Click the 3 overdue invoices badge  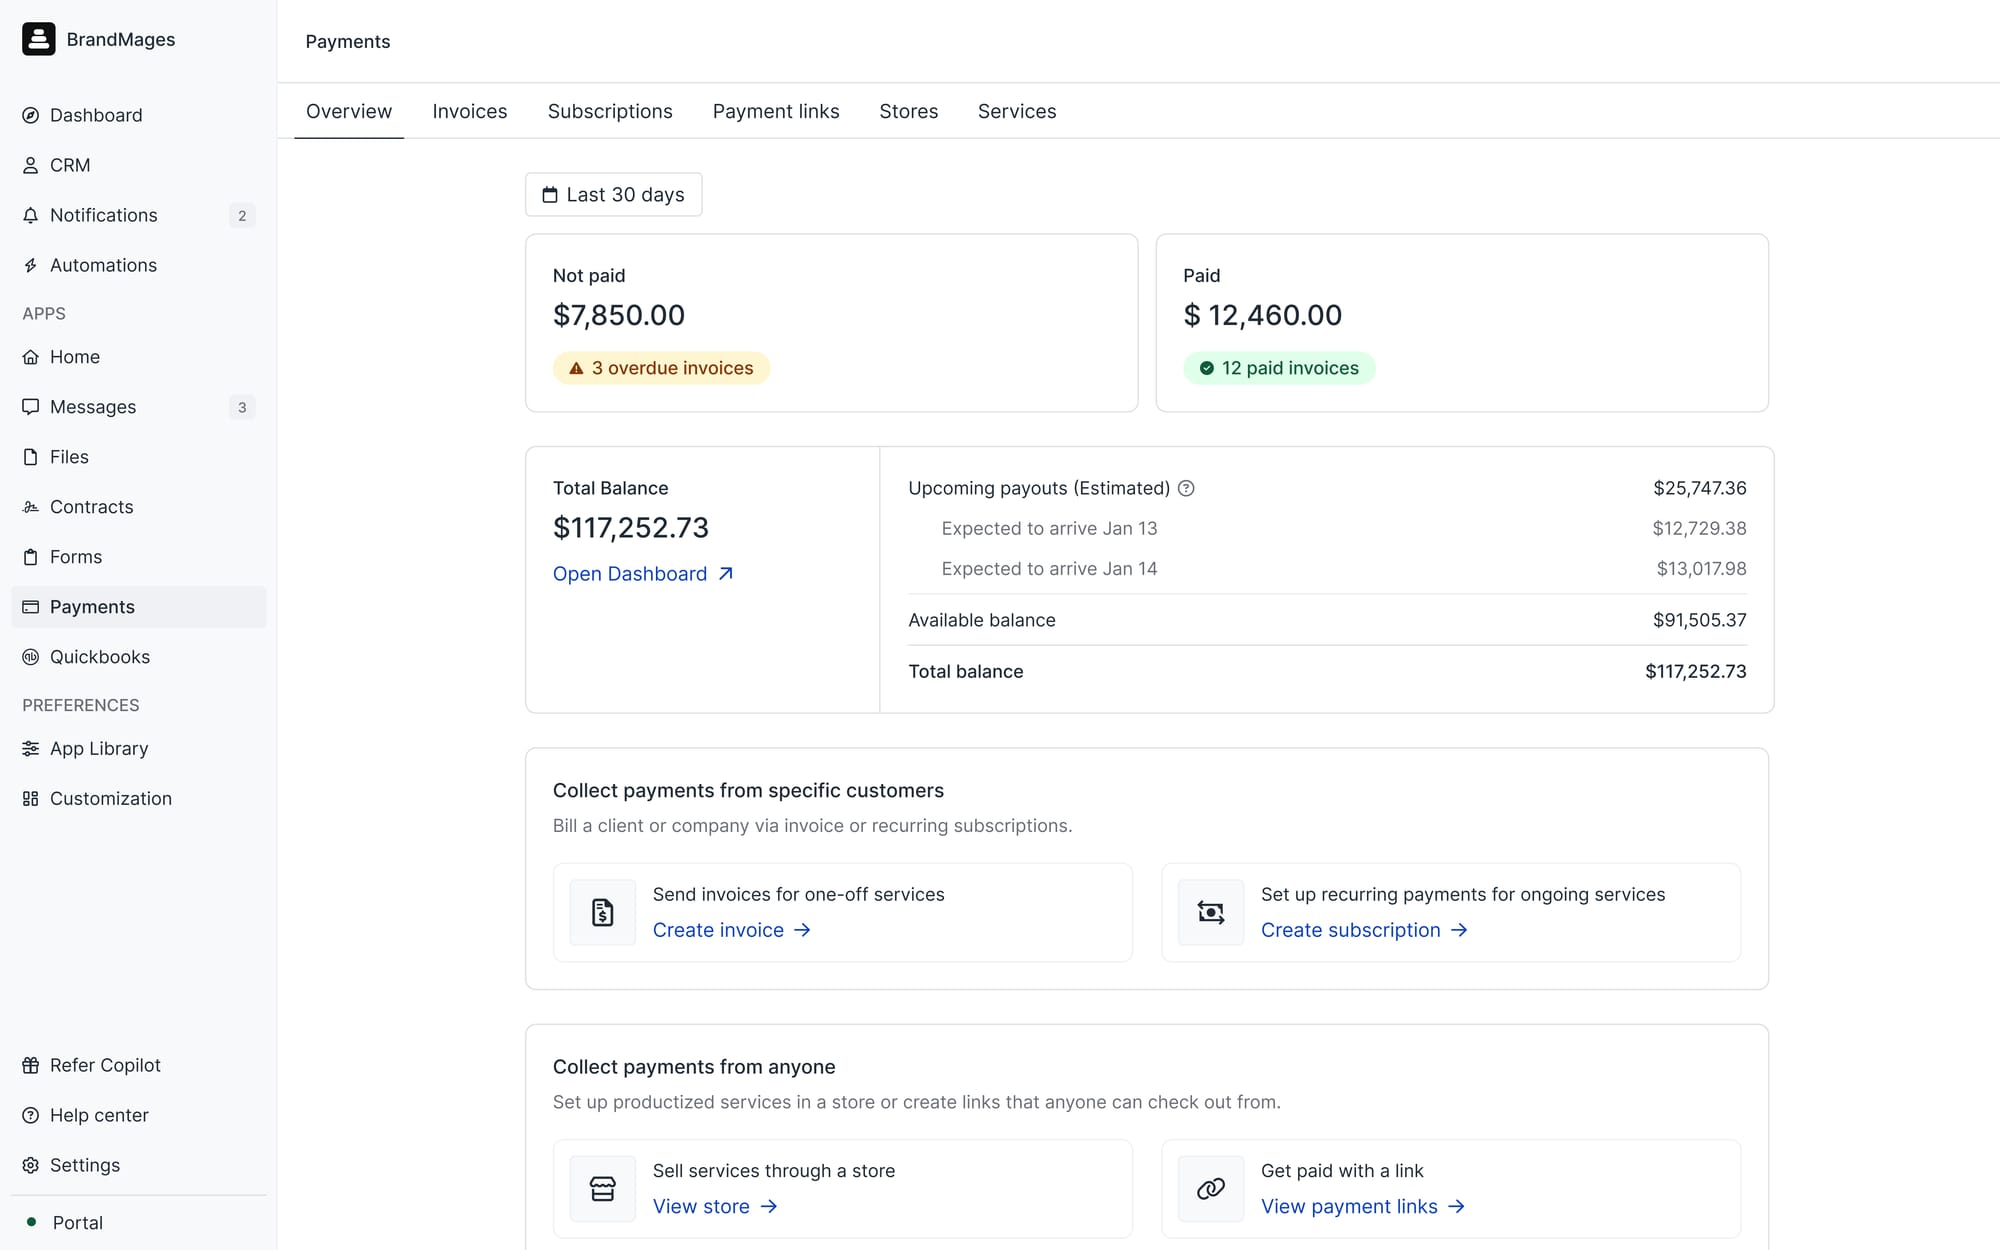pos(661,368)
